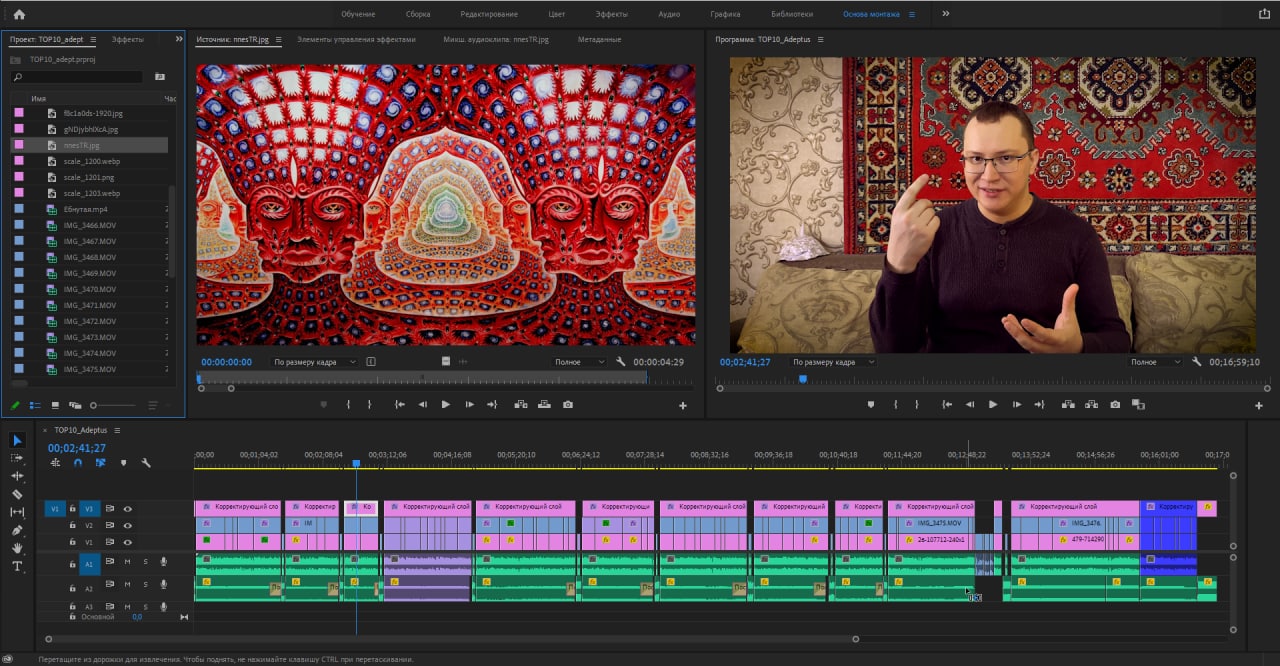
Task: Click the Home icon in the top bar
Action: click(x=19, y=14)
